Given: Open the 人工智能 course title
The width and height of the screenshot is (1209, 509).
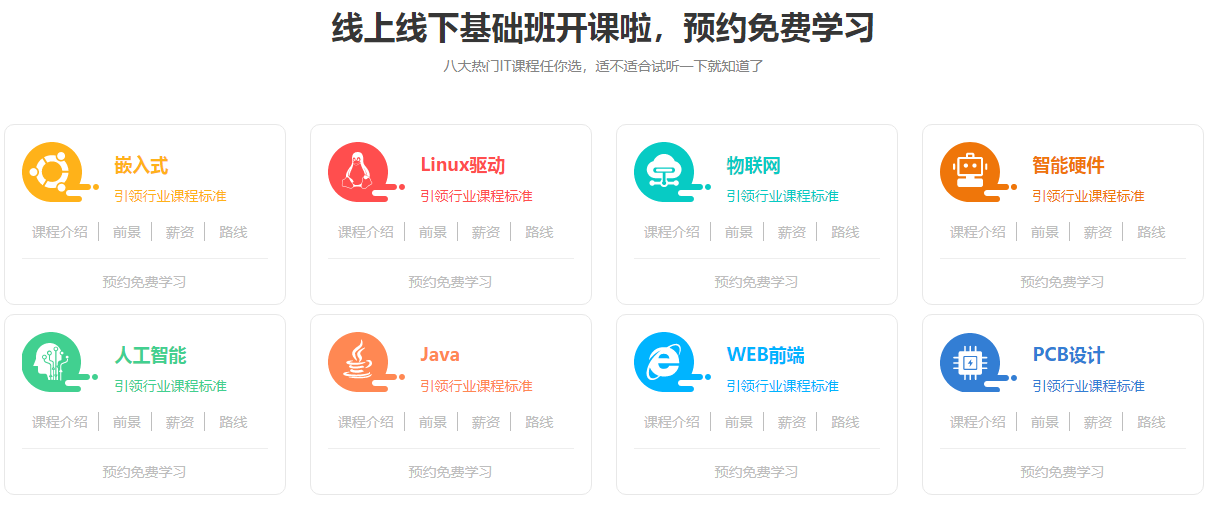Looking at the screenshot, I should [150, 355].
